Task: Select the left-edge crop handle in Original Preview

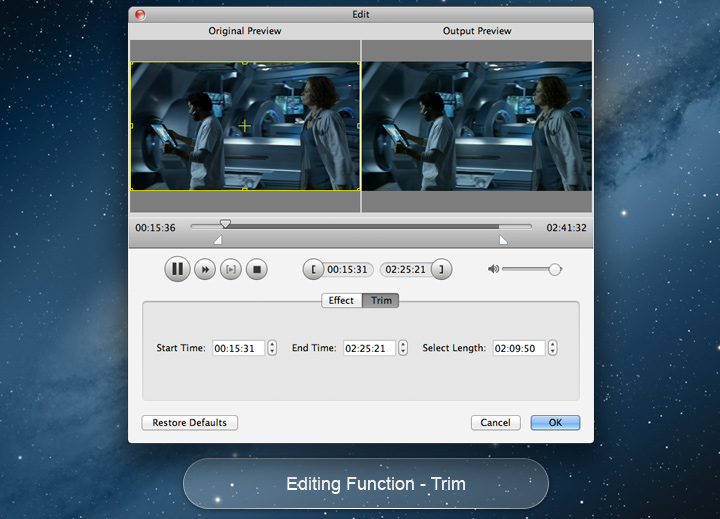Action: [x=132, y=126]
